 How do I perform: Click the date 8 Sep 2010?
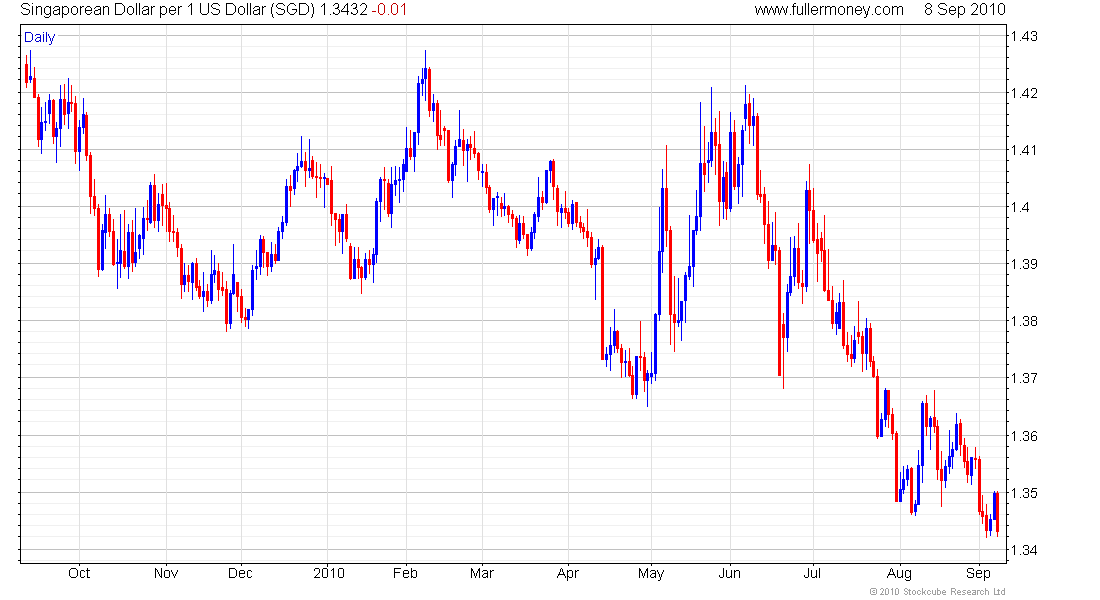965,10
